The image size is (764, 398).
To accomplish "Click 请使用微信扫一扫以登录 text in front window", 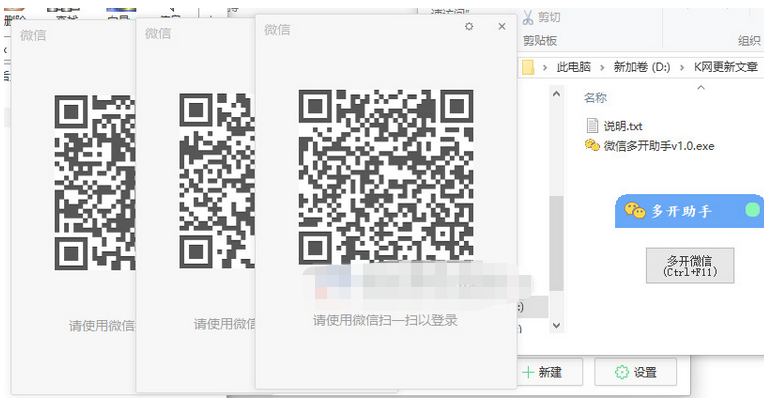I will tap(385, 321).
